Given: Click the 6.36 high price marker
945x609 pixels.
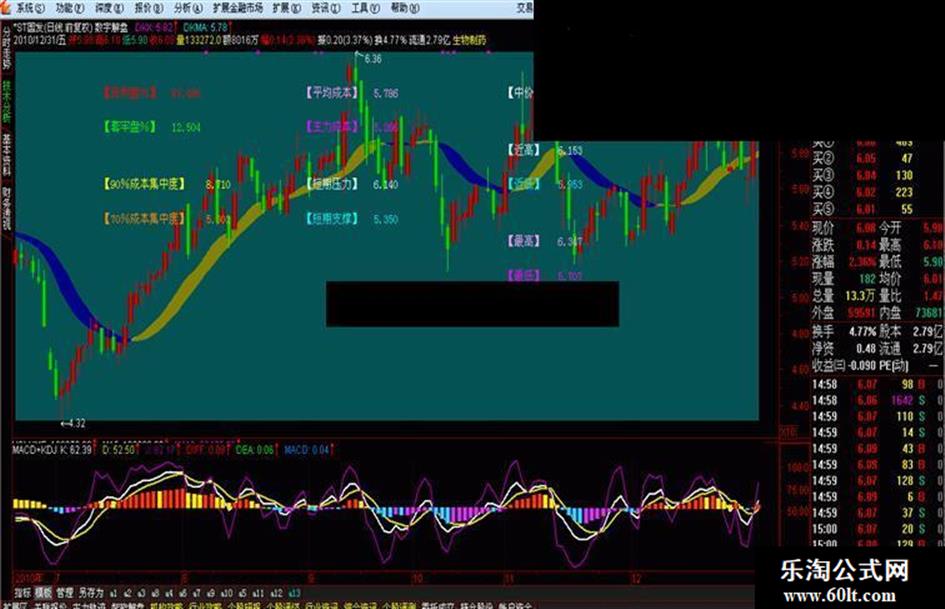Looking at the screenshot, I should pyautogui.click(x=372, y=58).
